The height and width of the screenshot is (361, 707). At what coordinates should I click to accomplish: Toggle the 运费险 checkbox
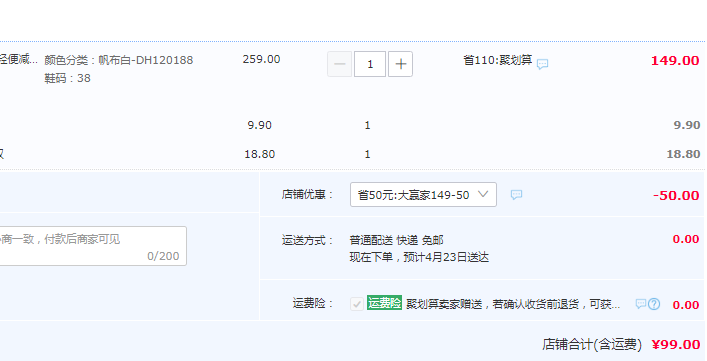(x=357, y=304)
